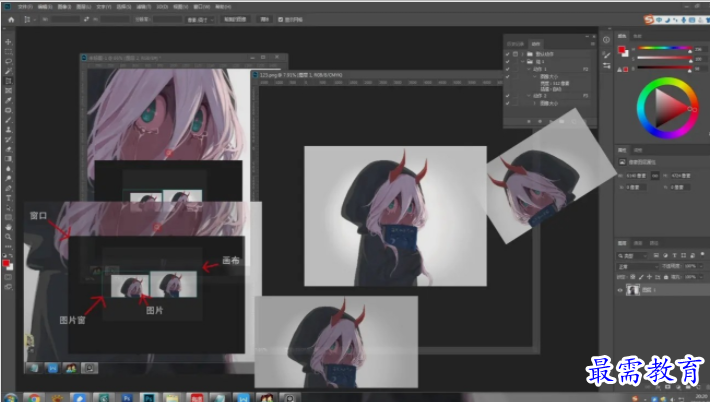Toggle checkmark for 组 1 action set
The height and width of the screenshot is (402, 710).
508,62
